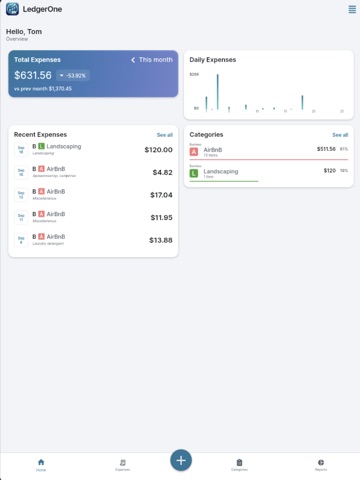The image size is (360, 480).
Task: Click date badge of $120.00 expense
Action: 21,150
